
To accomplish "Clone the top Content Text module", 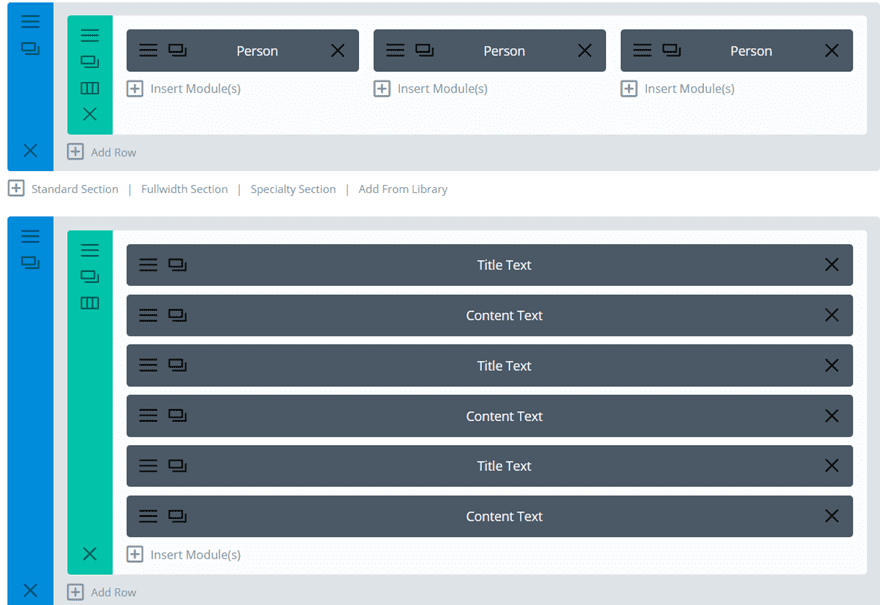I will [177, 315].
